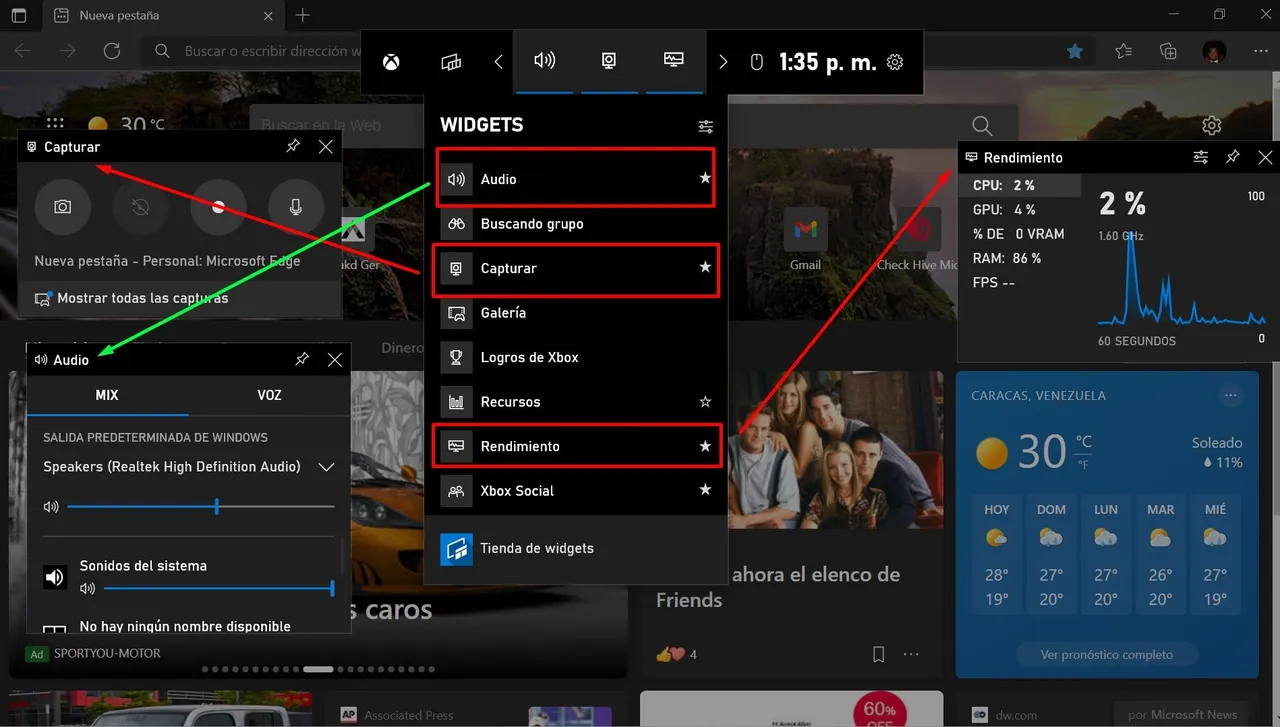Viewport: 1280px width, 727px height.
Task: Toggle the Capture widget icon in Game Bar
Action: coord(609,61)
